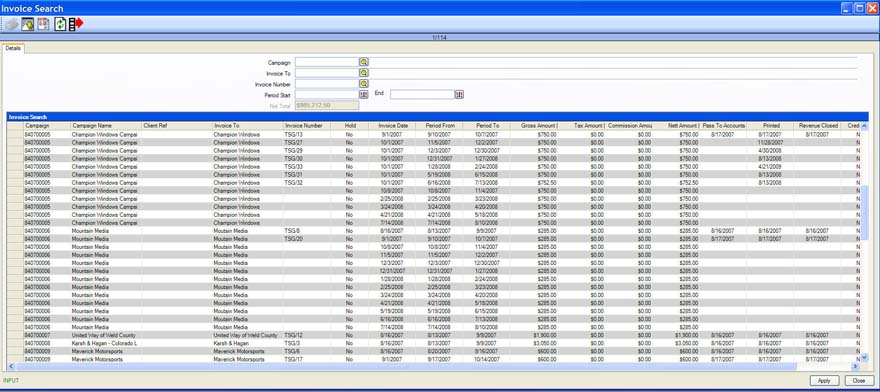Click the 11/28/2007 printed date cell
This screenshot has width=880, height=392.
[770, 143]
